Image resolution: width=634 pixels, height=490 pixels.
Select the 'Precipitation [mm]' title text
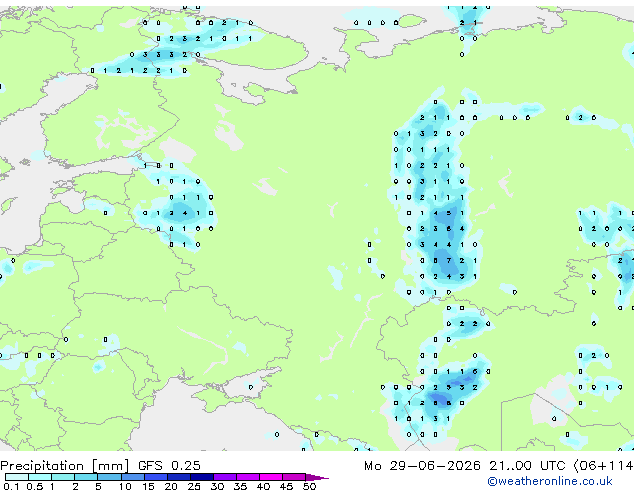point(65,466)
